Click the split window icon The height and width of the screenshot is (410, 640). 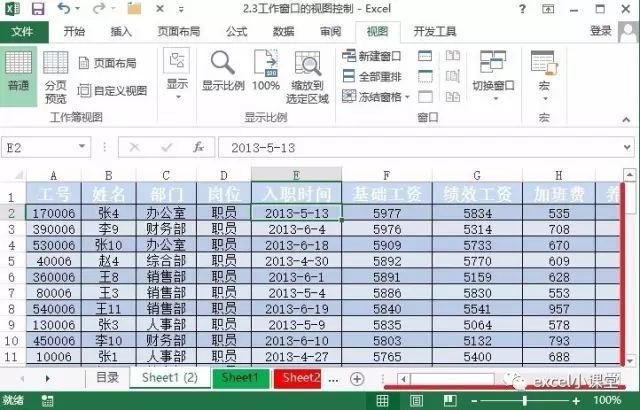(x=425, y=55)
